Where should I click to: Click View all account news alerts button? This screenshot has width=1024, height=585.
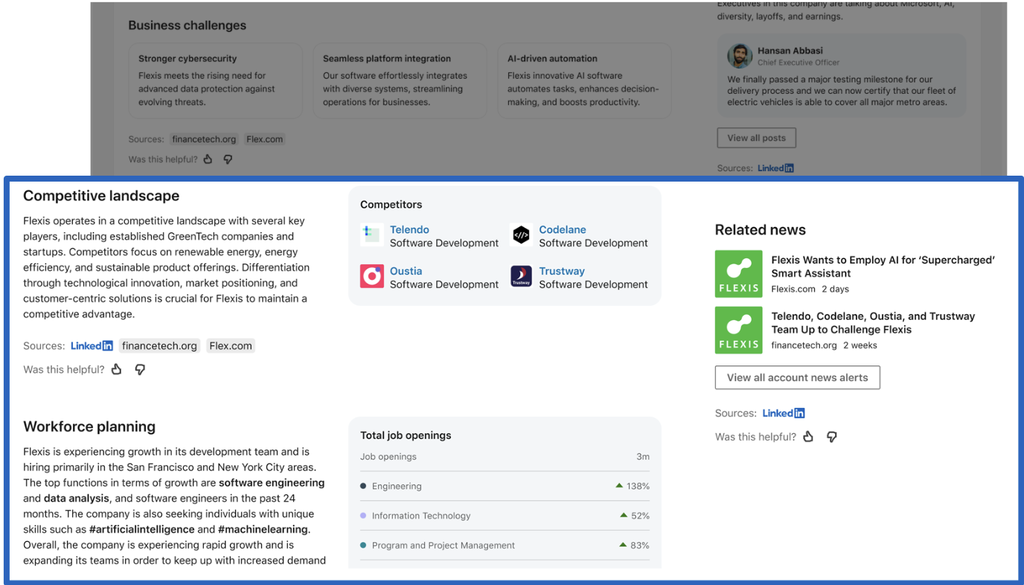(797, 377)
